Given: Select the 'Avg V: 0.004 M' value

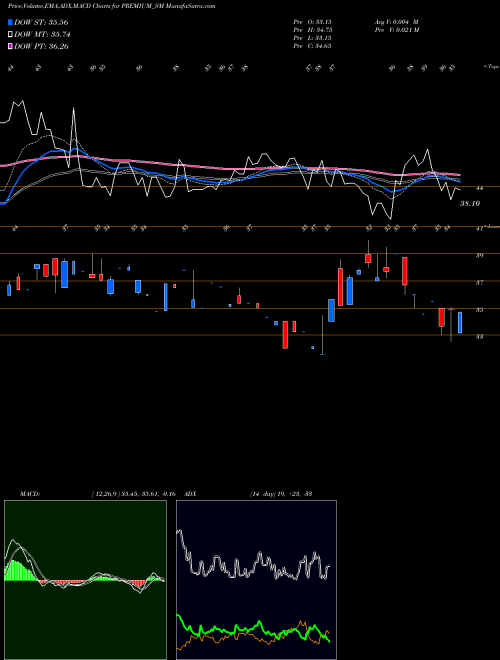Looking at the screenshot, I should [396, 22].
